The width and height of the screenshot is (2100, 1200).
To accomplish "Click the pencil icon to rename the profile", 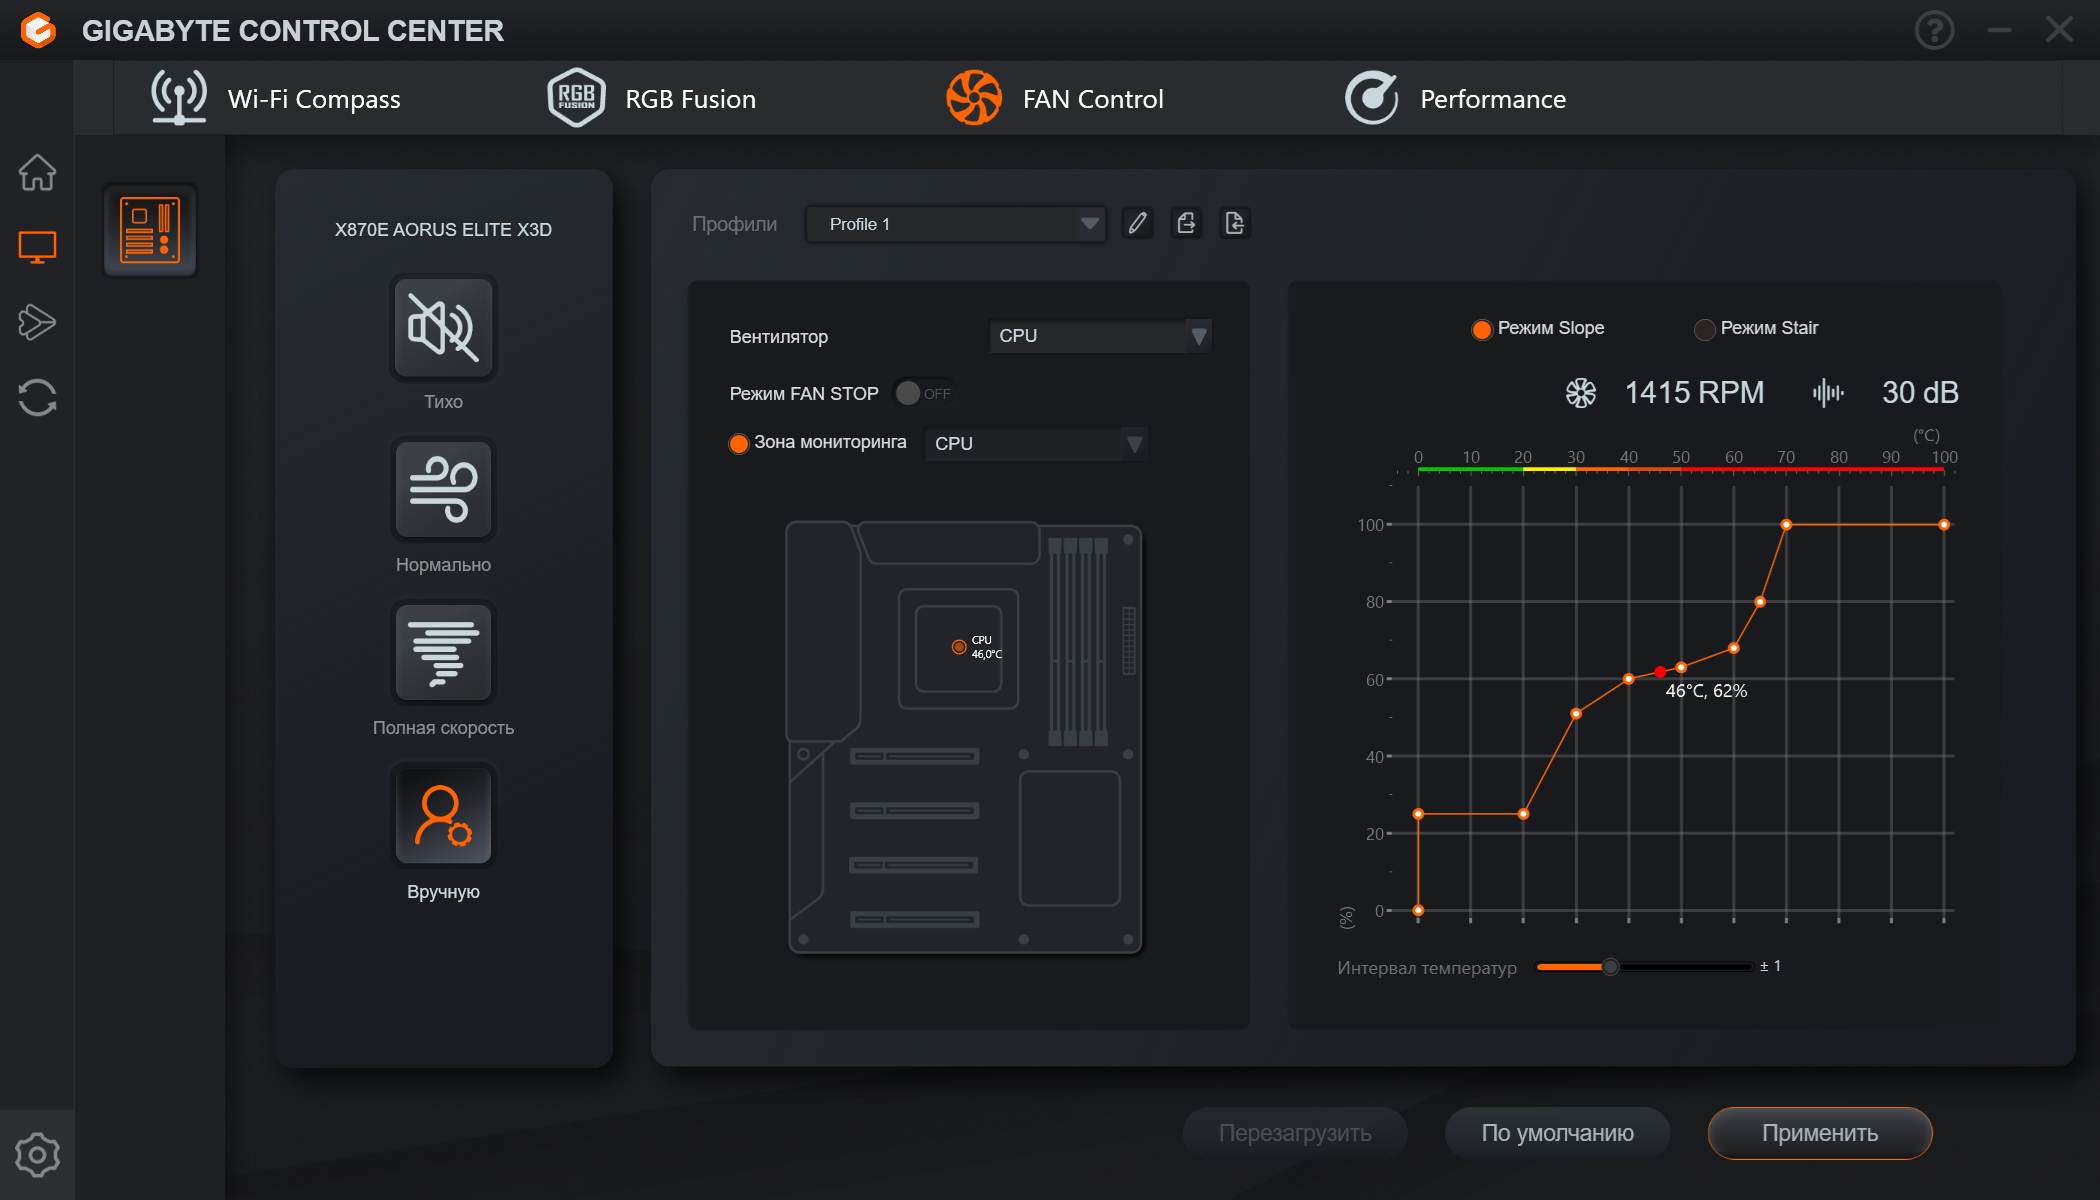I will (x=1137, y=223).
